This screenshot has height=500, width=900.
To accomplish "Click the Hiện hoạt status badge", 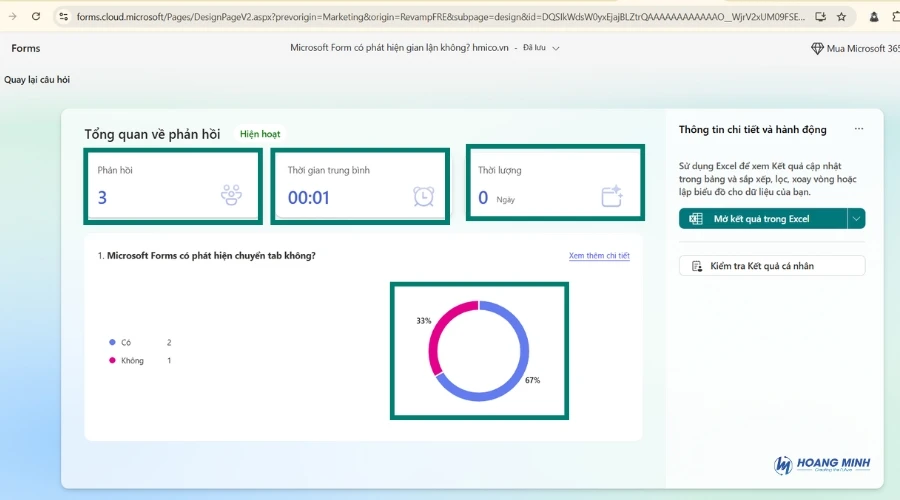I will pyautogui.click(x=260, y=134).
